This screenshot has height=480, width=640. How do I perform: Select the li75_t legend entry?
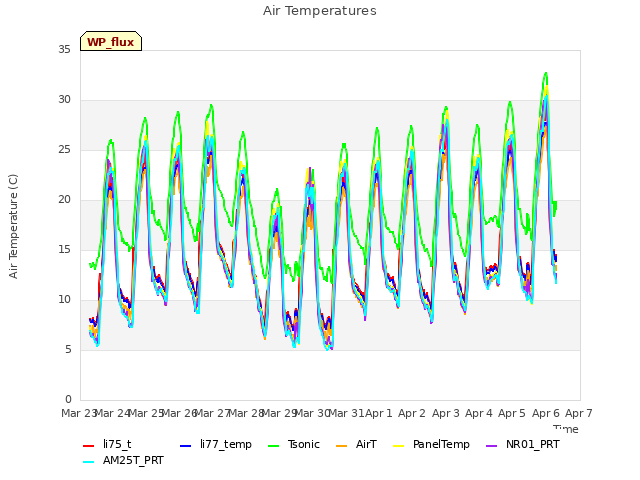pyautogui.click(x=107, y=444)
